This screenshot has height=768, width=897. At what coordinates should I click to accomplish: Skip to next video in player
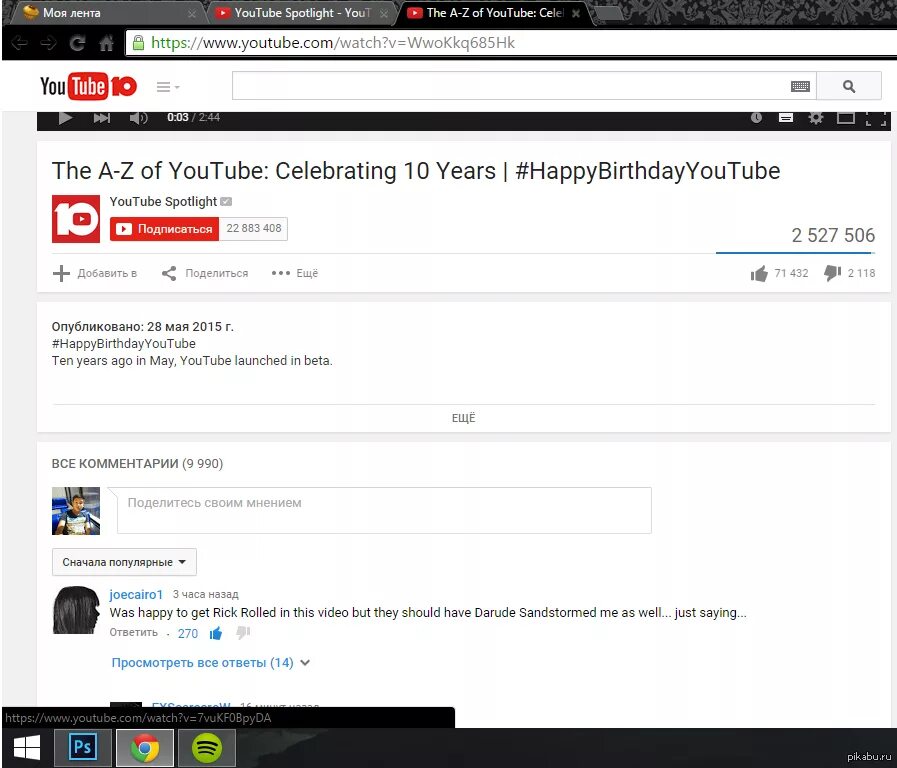pyautogui.click(x=102, y=118)
